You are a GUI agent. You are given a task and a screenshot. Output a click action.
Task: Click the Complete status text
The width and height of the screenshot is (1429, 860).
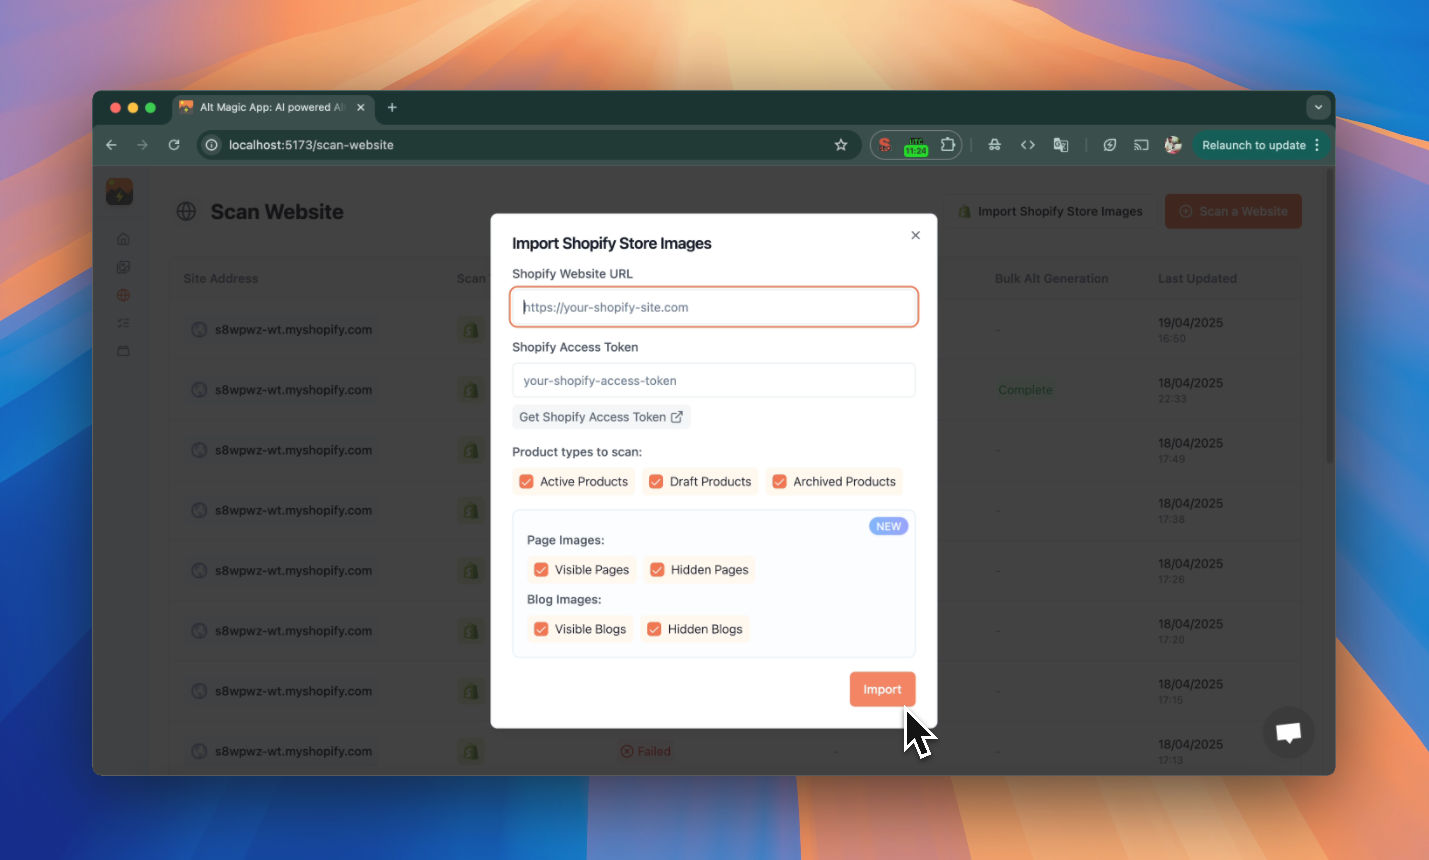(1025, 390)
